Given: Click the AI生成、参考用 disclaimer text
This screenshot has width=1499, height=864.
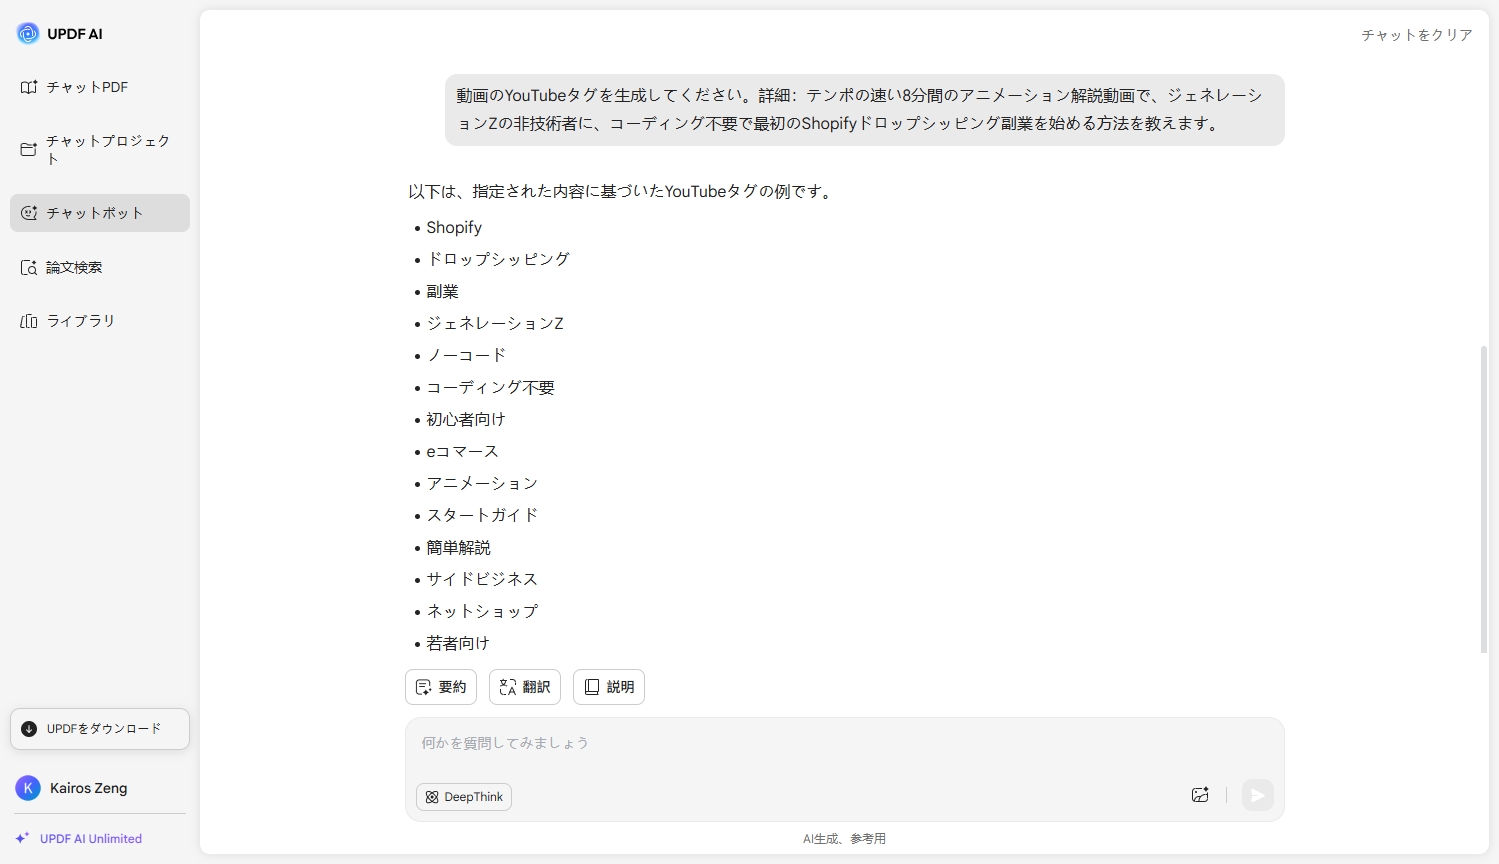Looking at the screenshot, I should point(844,839).
